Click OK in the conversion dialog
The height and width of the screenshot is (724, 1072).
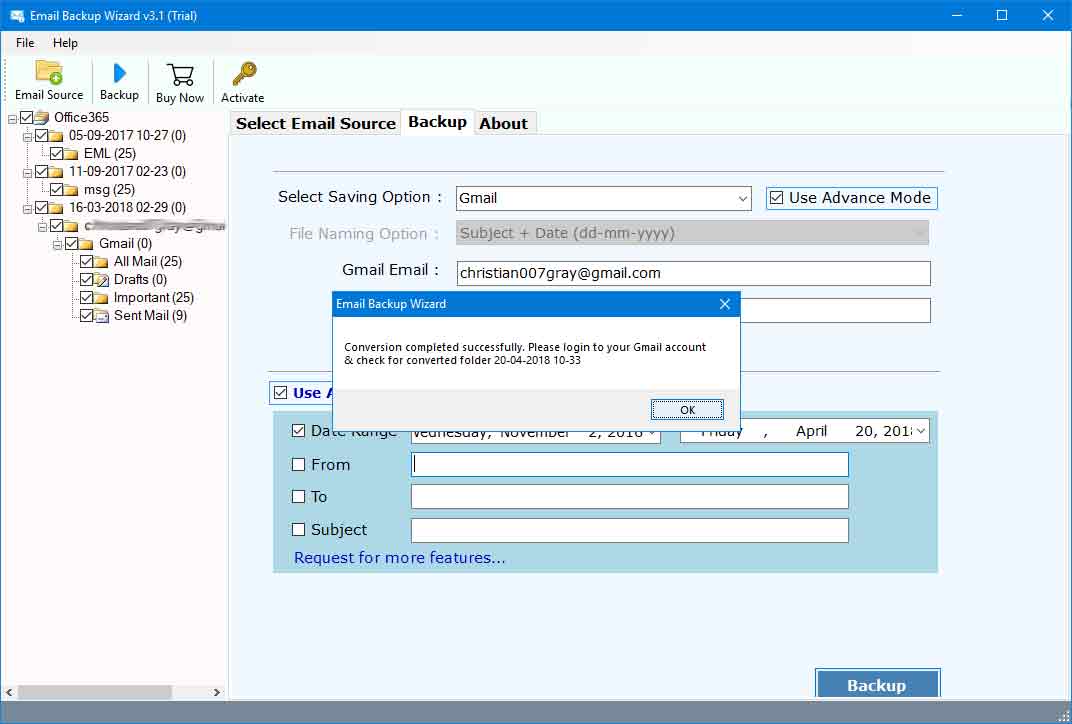click(687, 410)
